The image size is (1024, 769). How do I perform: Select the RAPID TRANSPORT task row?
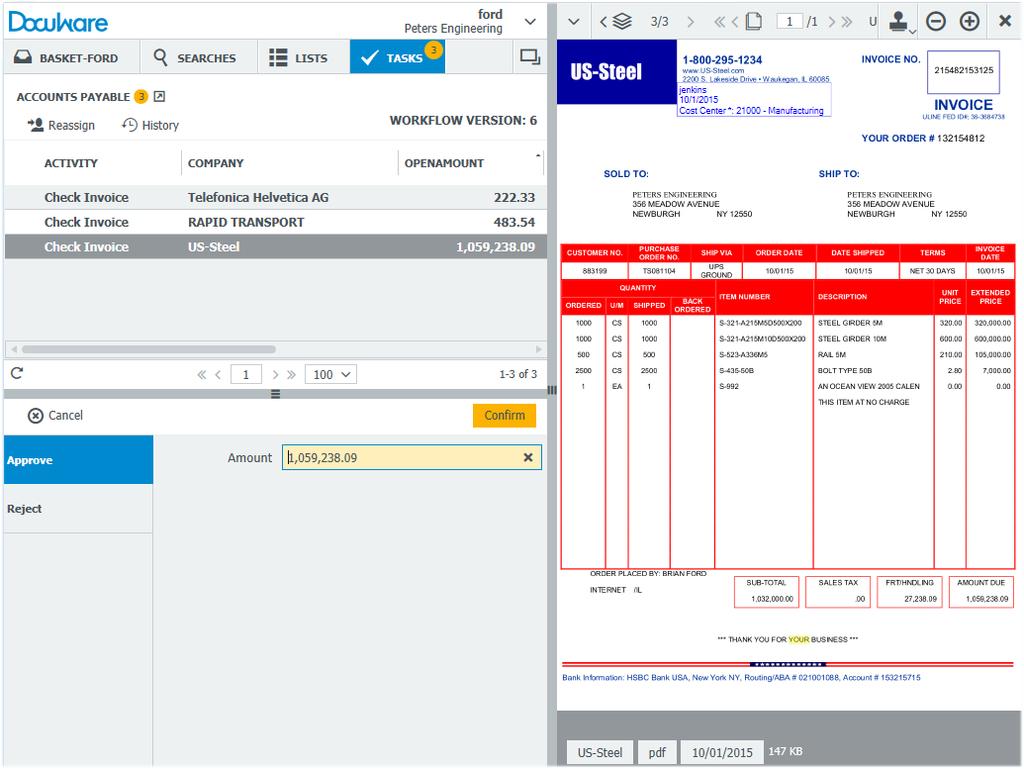click(276, 222)
